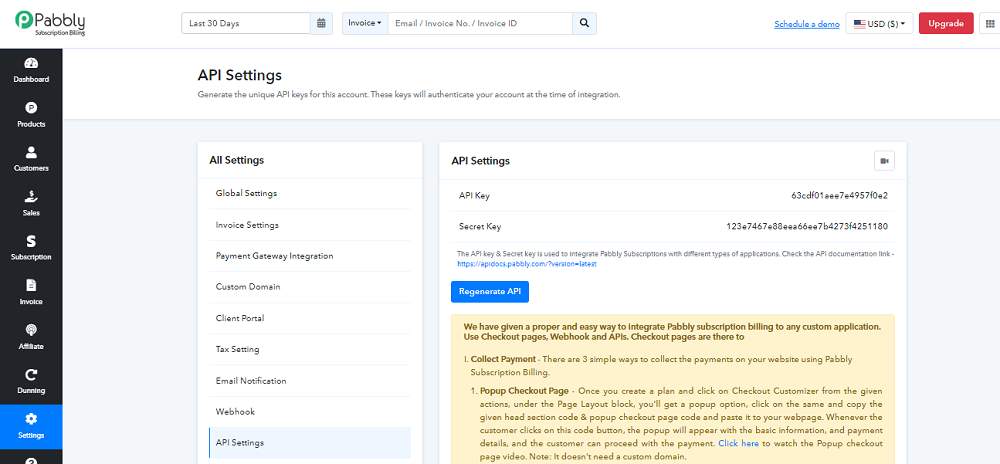1000x464 pixels.
Task: Select Email Notification in All Settings
Action: coord(310,381)
